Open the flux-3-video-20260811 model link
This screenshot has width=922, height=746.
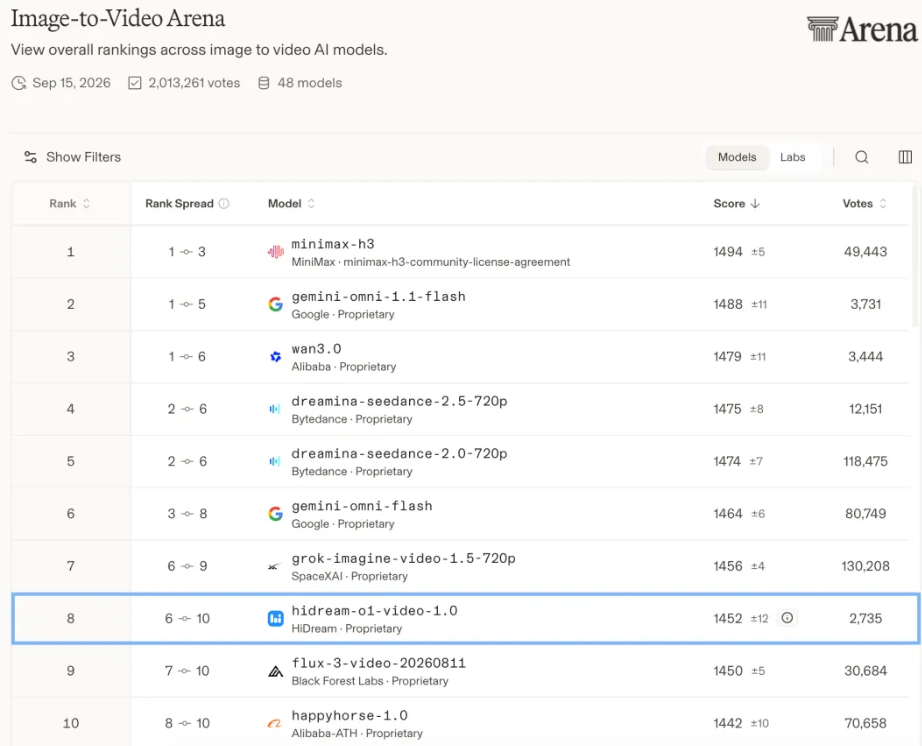click(x=379, y=663)
